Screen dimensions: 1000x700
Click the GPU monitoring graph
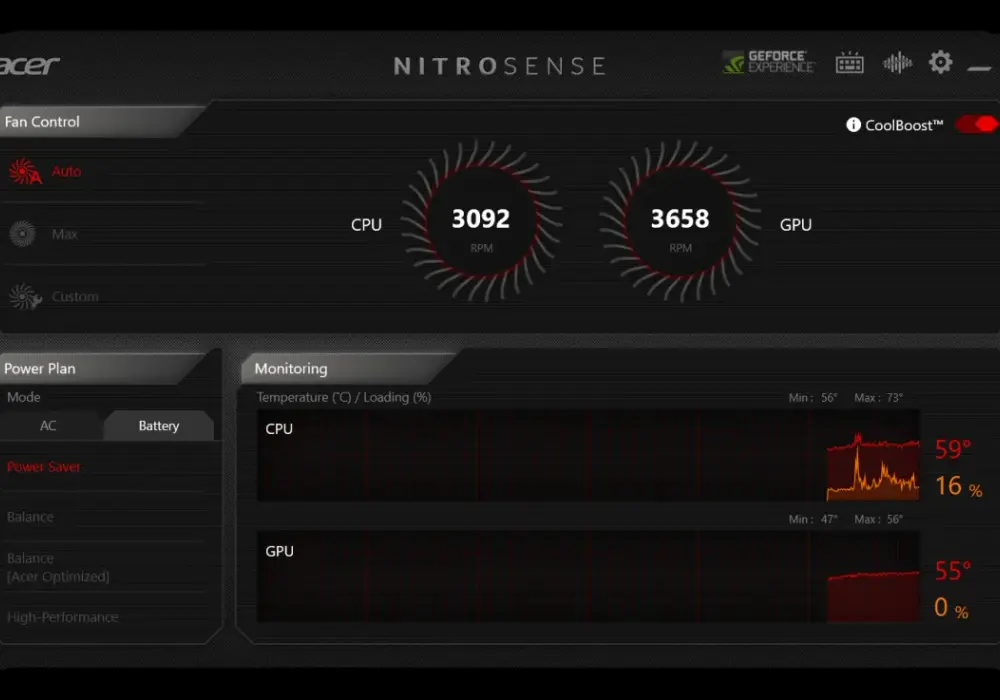[588, 576]
